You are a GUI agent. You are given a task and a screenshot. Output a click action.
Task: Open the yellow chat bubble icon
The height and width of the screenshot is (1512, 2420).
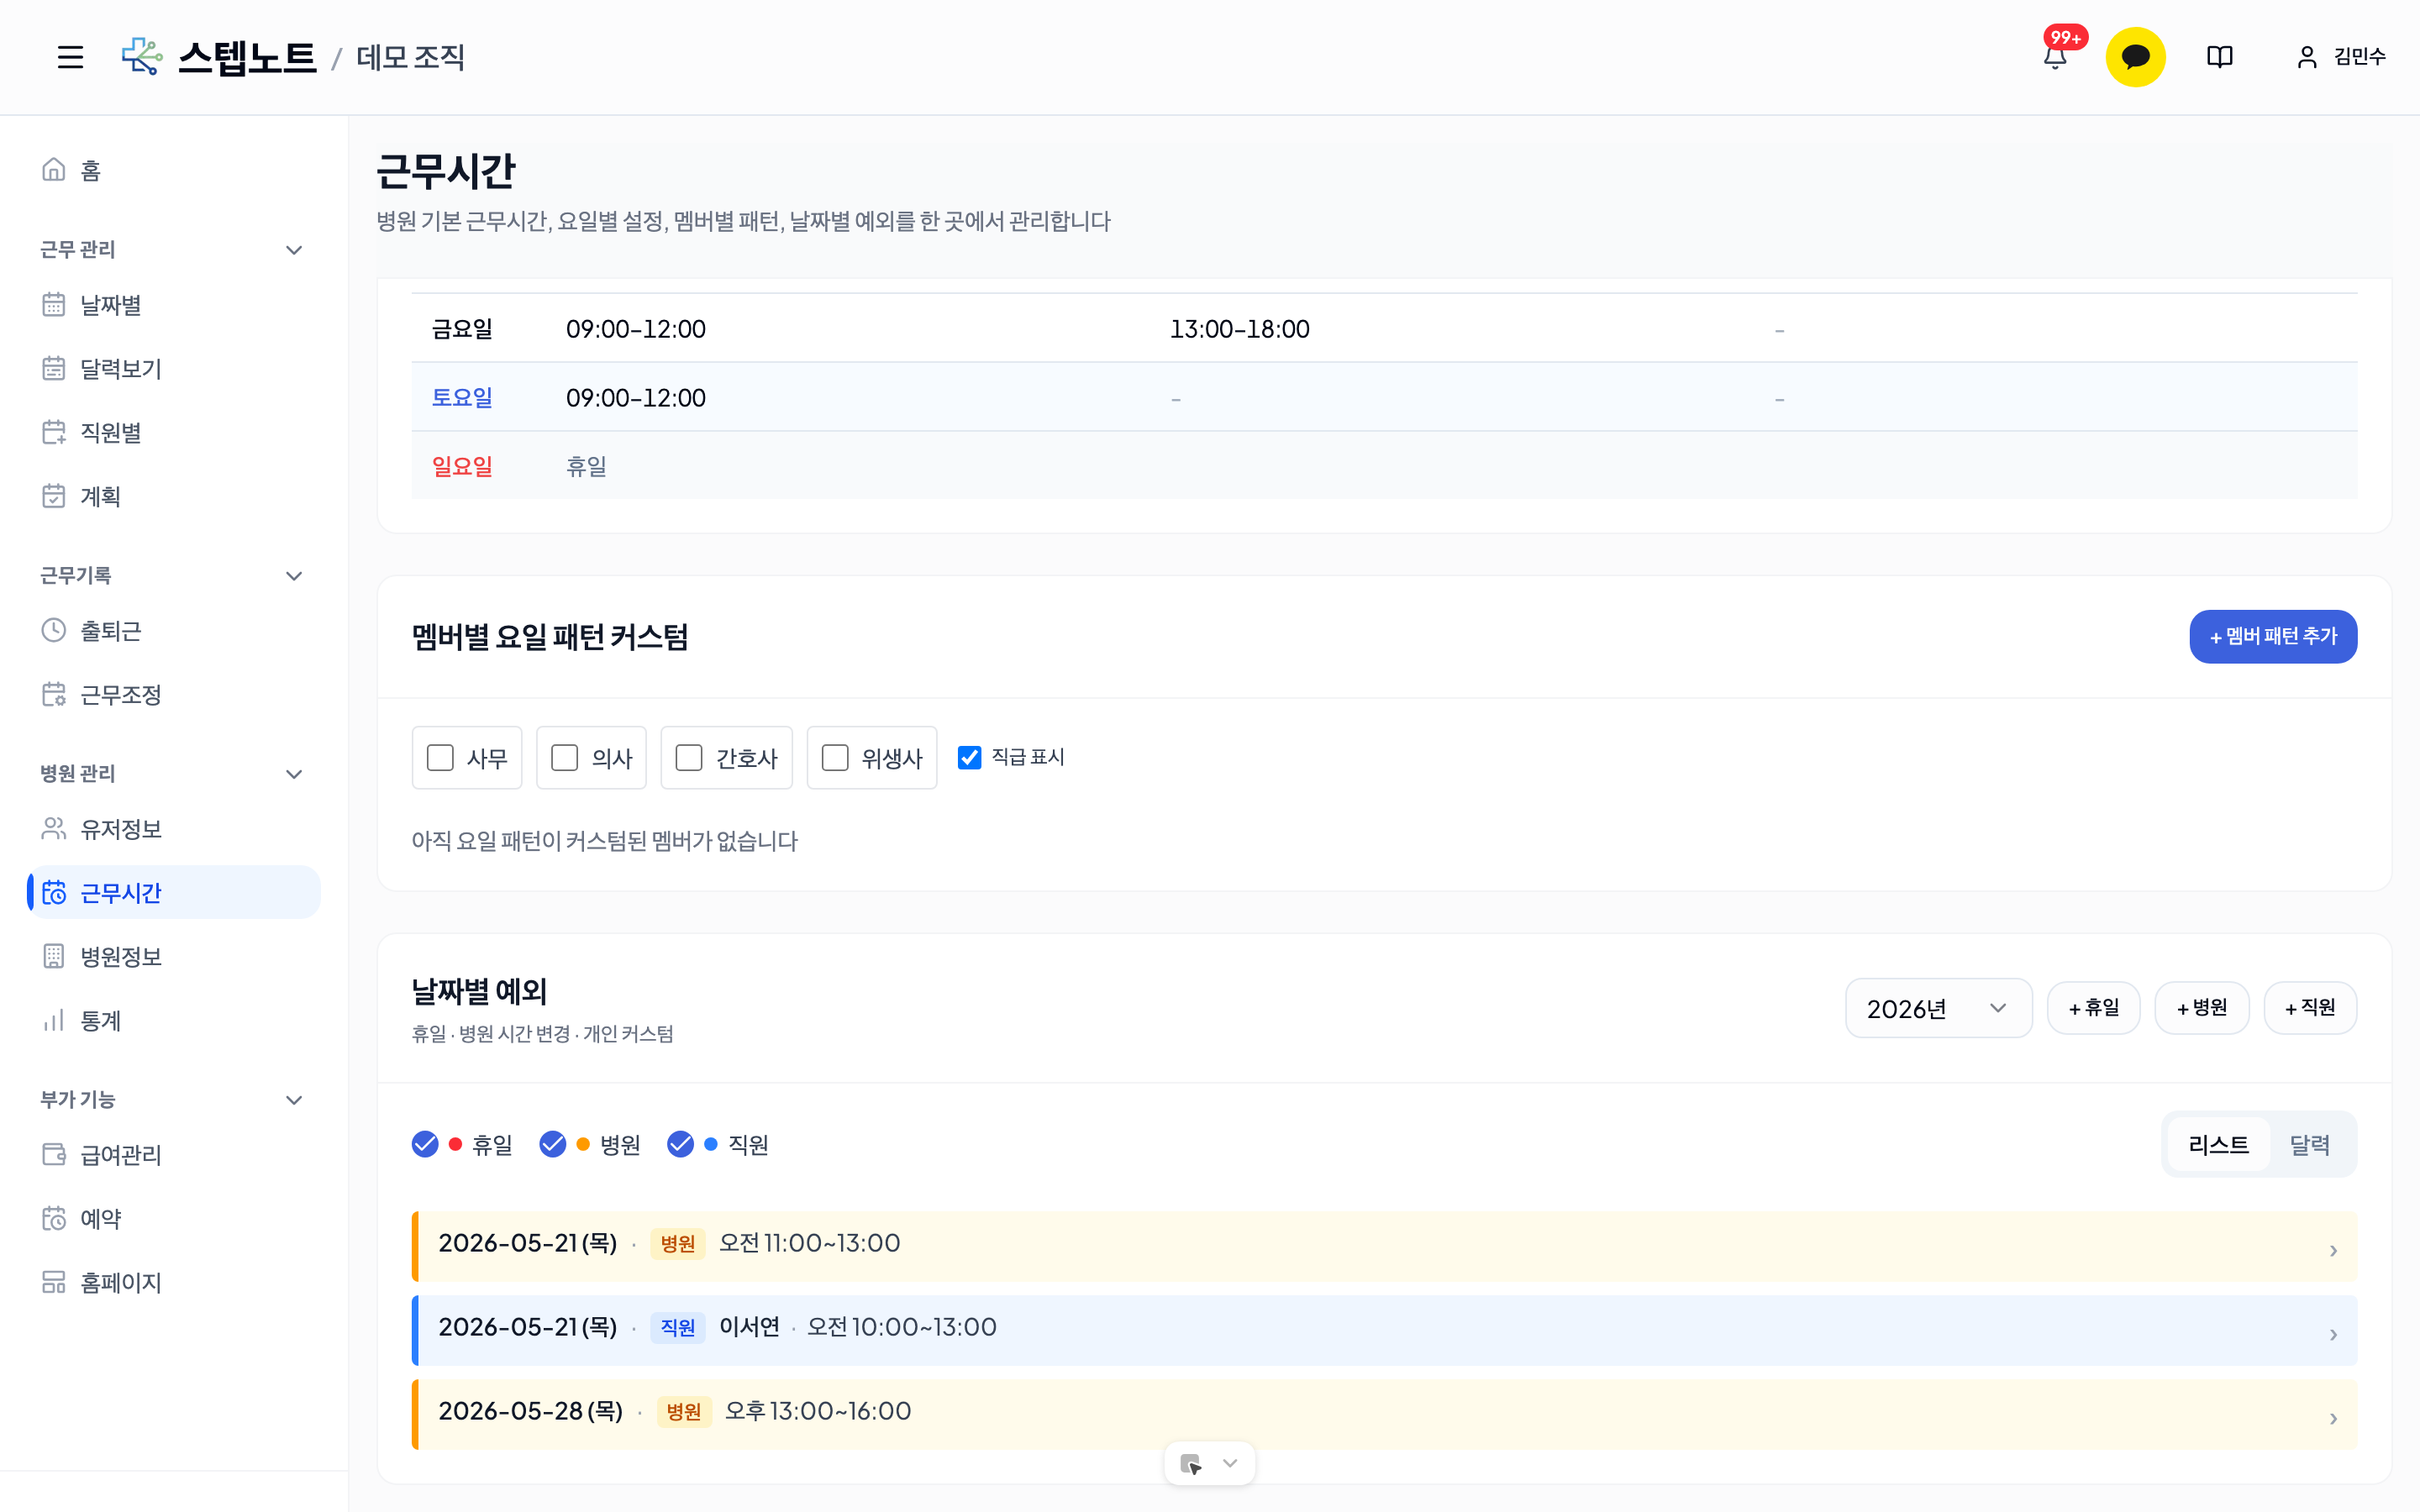[x=2135, y=57]
